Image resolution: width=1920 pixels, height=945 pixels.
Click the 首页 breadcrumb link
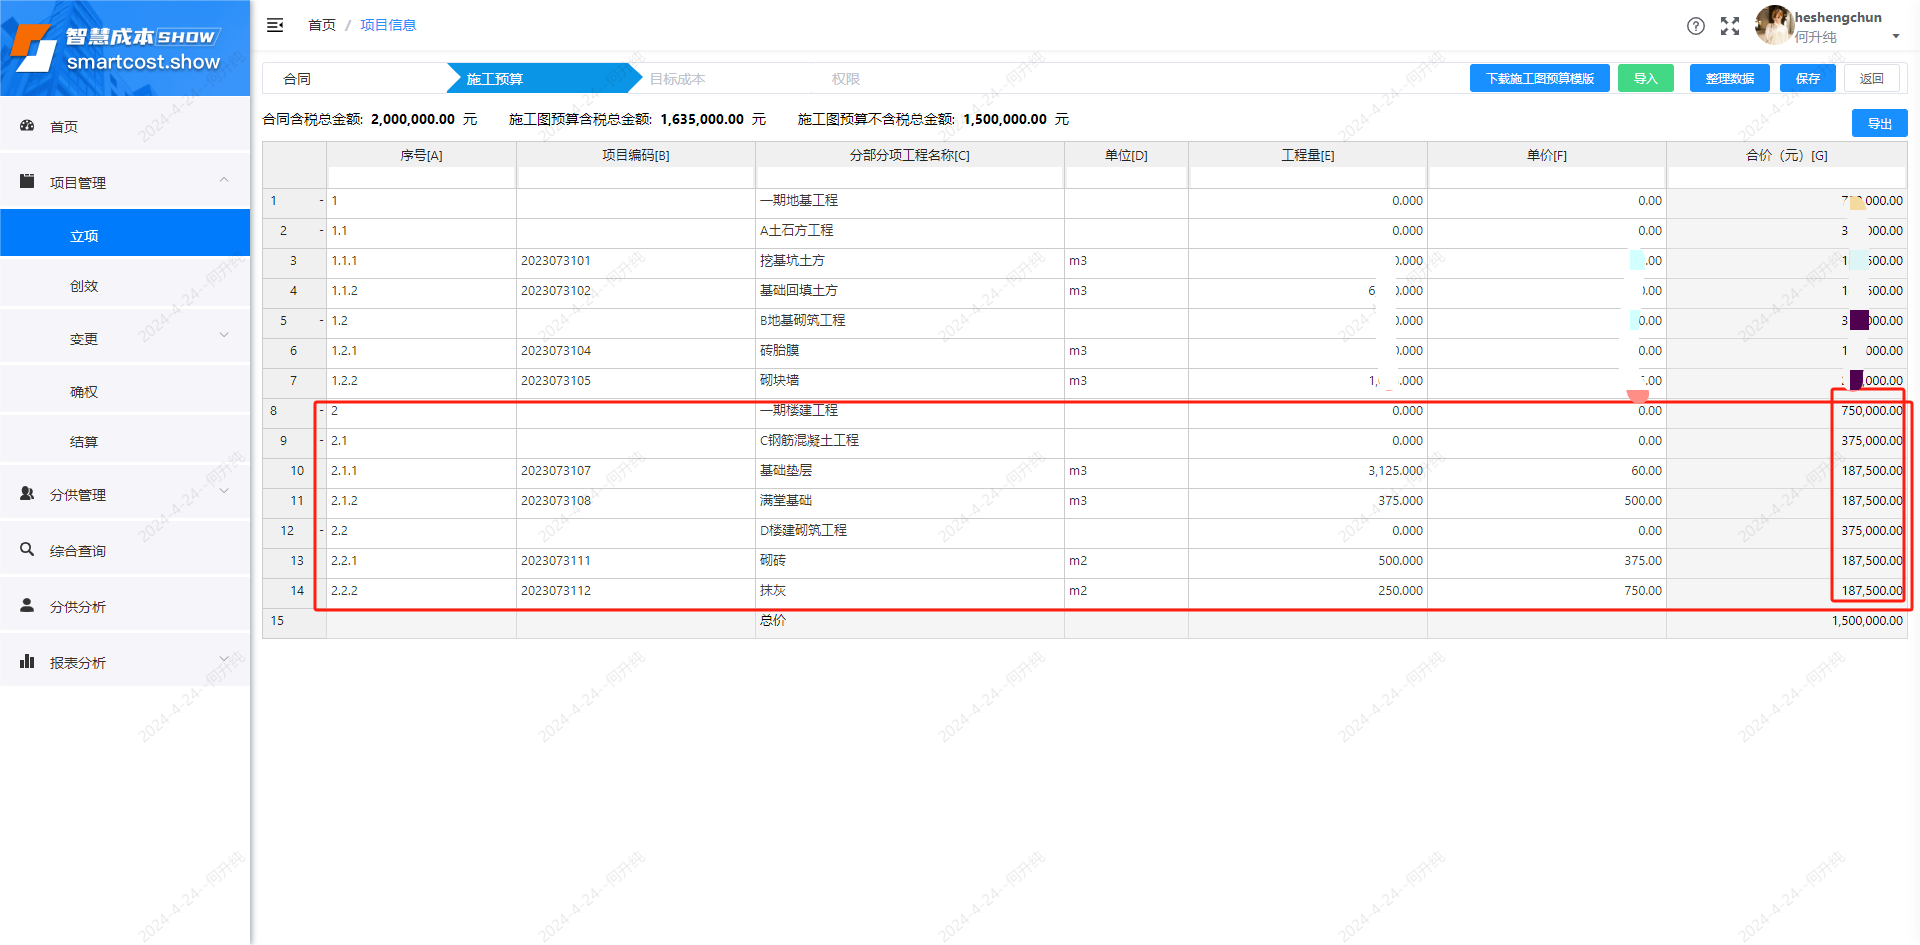[322, 25]
